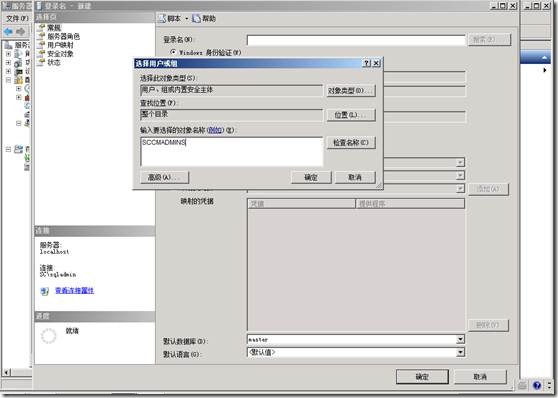Click the 对象类型(O)... button
Image resolution: width=558 pixels, height=398 pixels.
pyautogui.click(x=351, y=90)
